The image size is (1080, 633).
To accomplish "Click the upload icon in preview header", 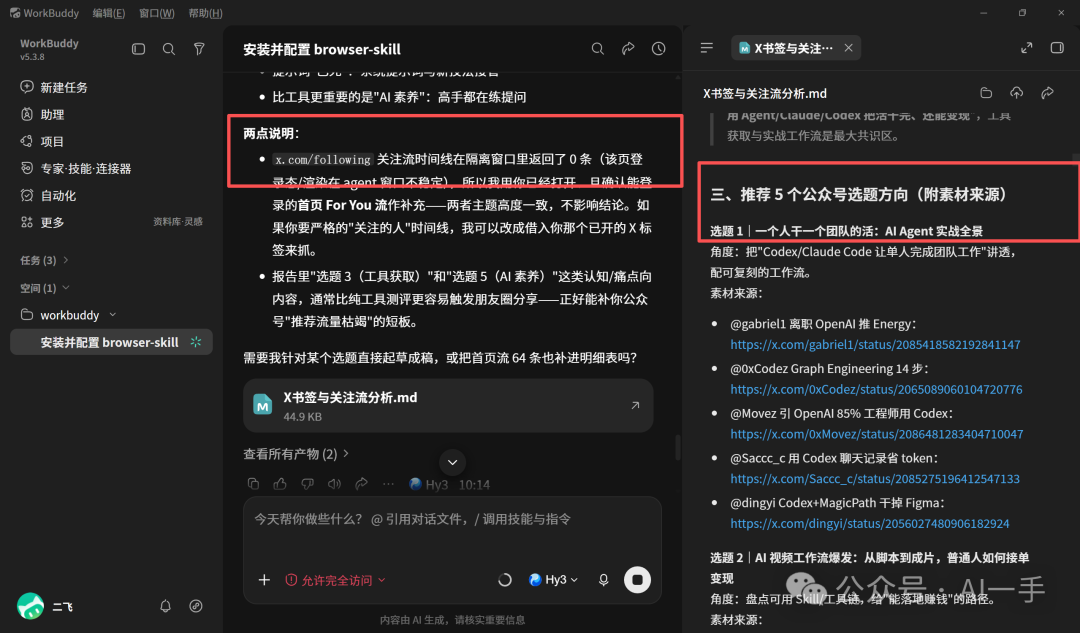I will (1017, 93).
